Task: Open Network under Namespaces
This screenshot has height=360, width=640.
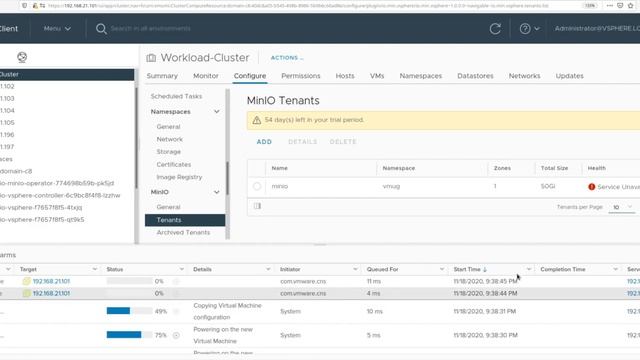Action: (x=169, y=139)
